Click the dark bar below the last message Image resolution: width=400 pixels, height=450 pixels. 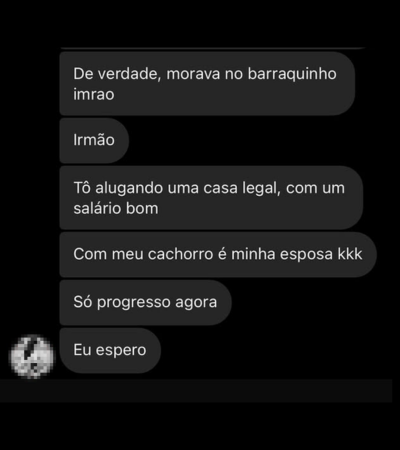tap(196, 391)
